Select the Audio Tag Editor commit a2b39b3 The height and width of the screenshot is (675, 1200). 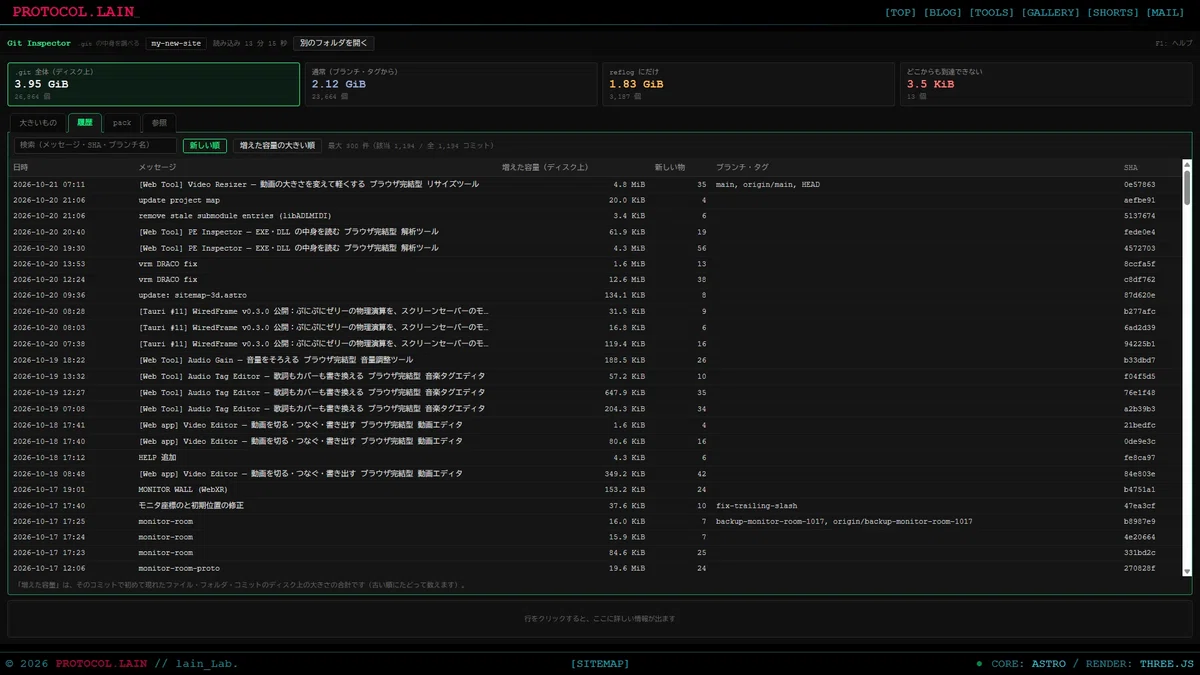point(595,408)
